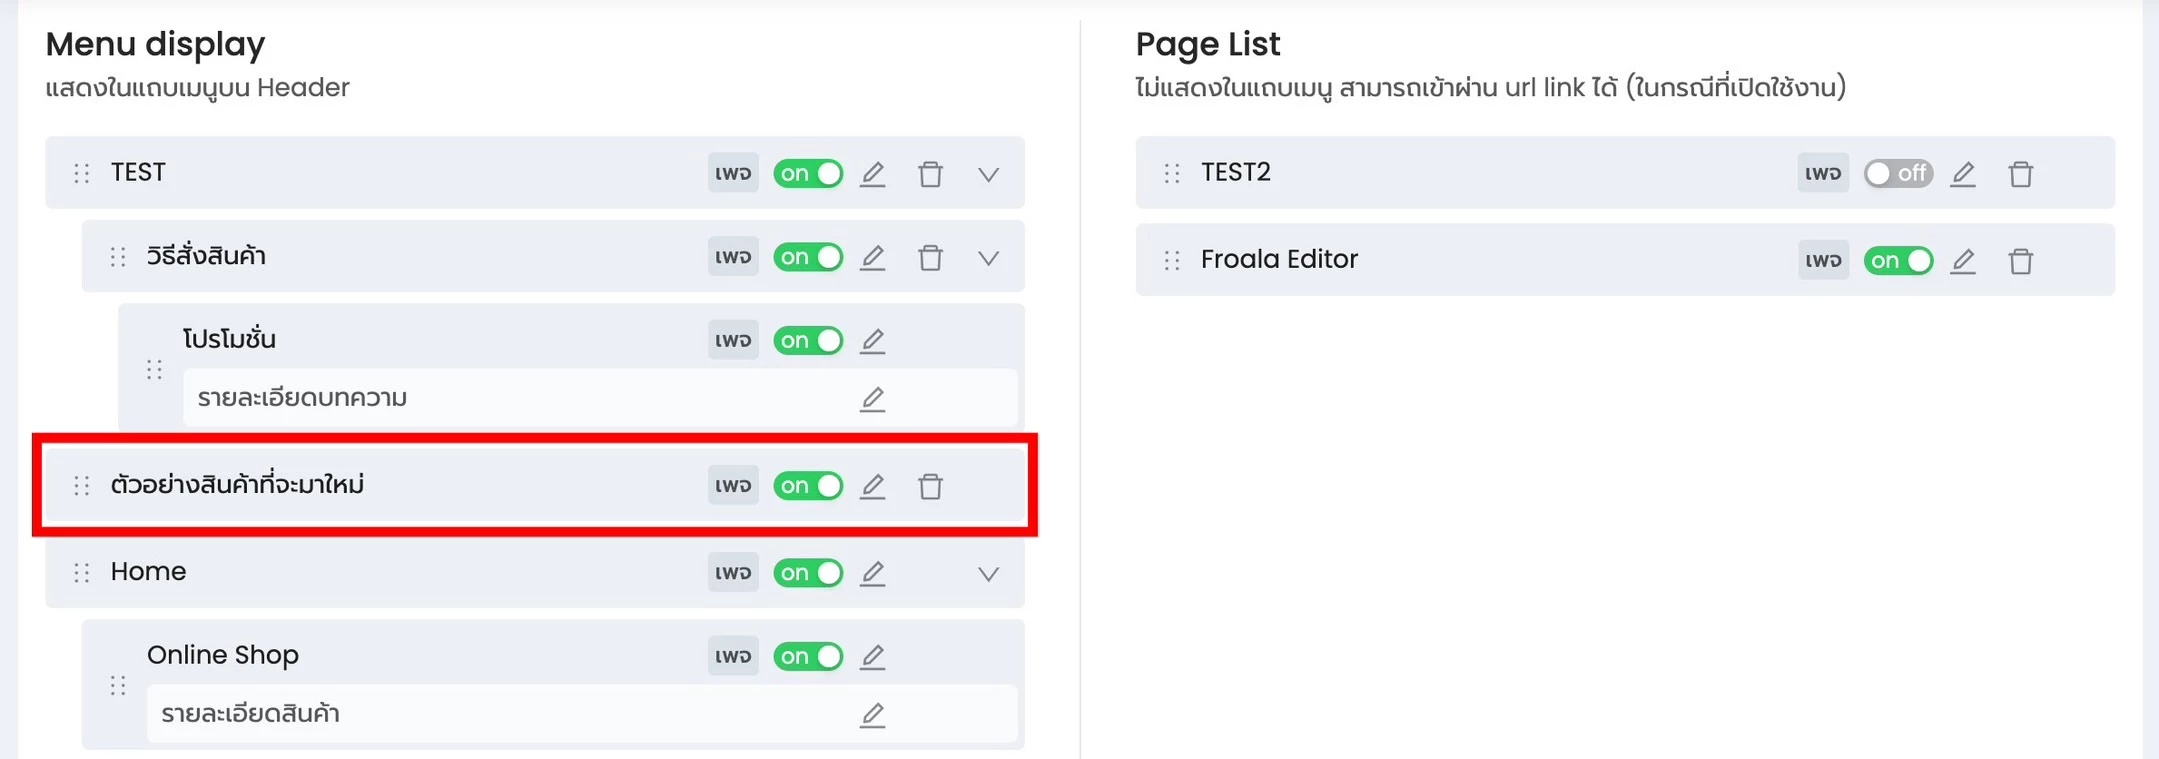Toggle off the โปรโมชั่น switch
Screen dimensions: 2159x759
[808, 340]
